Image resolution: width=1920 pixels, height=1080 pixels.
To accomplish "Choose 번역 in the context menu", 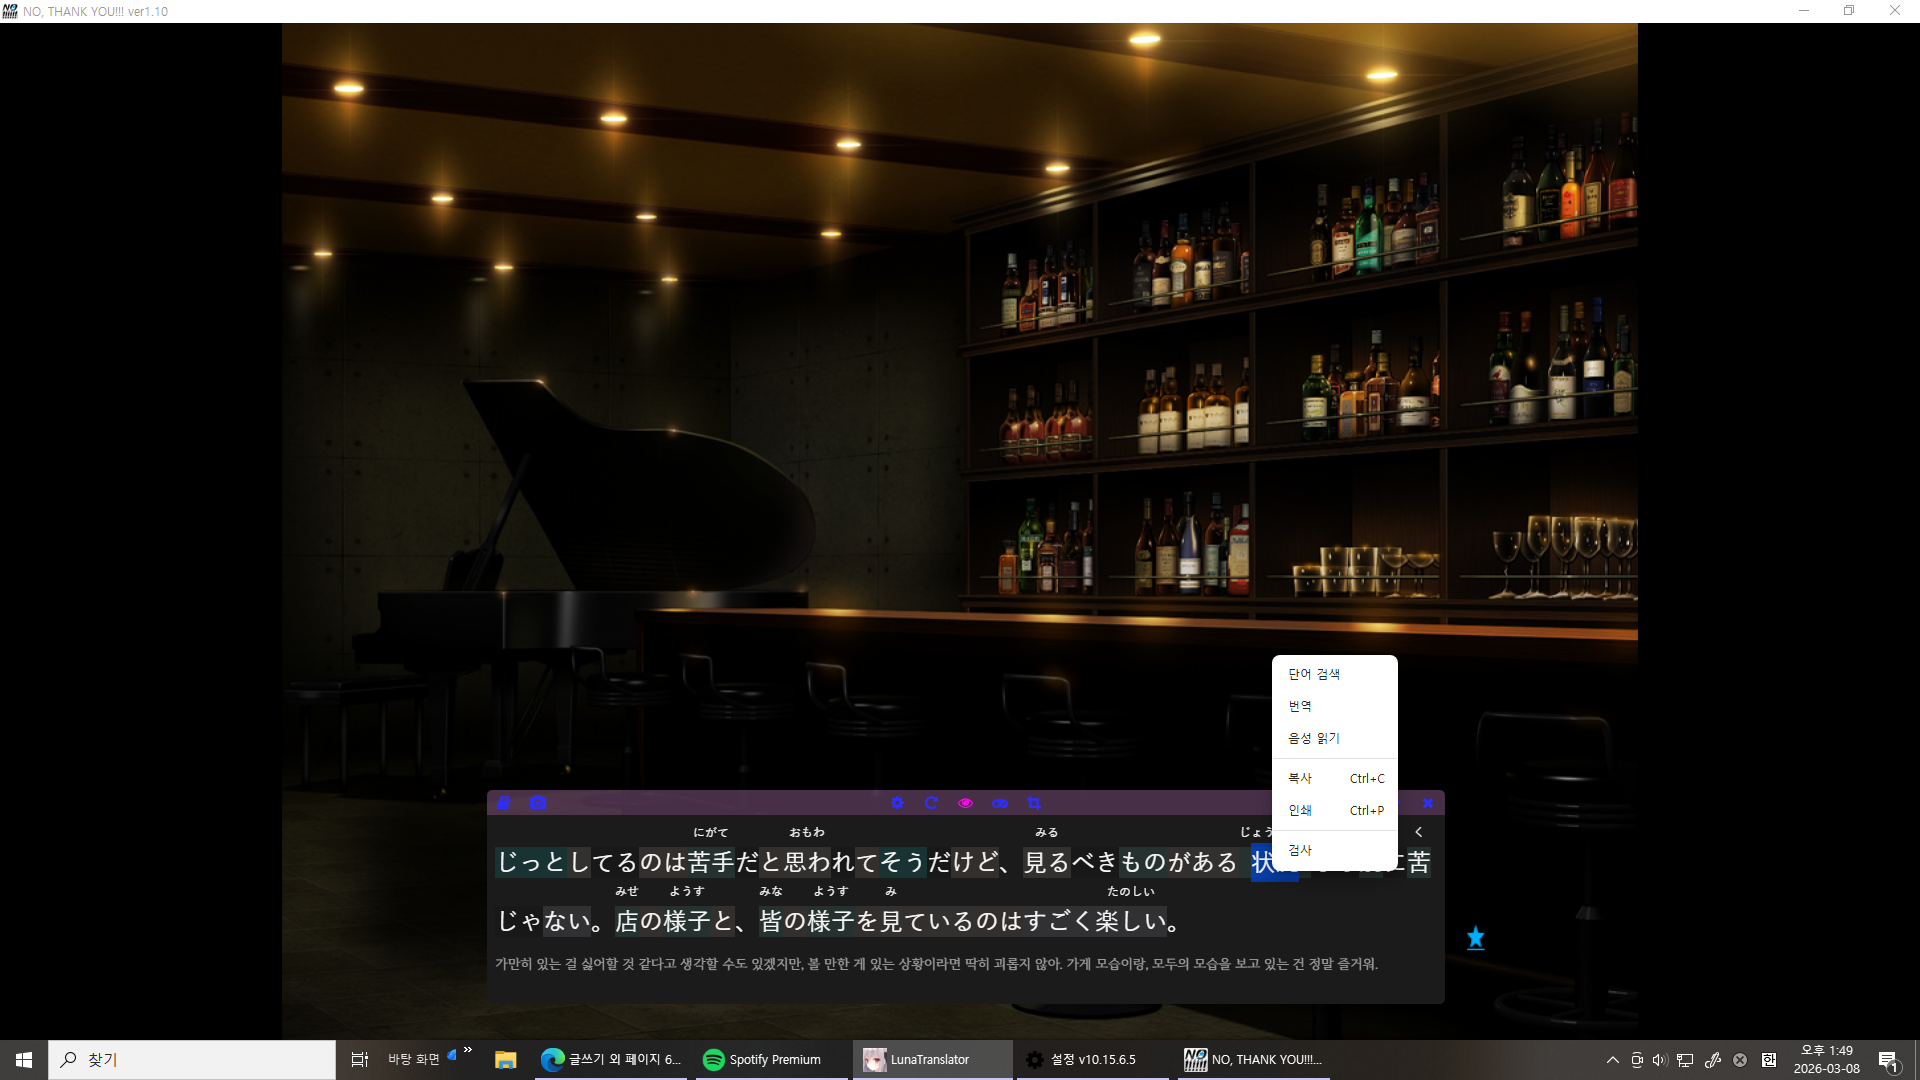I will 1300,706.
